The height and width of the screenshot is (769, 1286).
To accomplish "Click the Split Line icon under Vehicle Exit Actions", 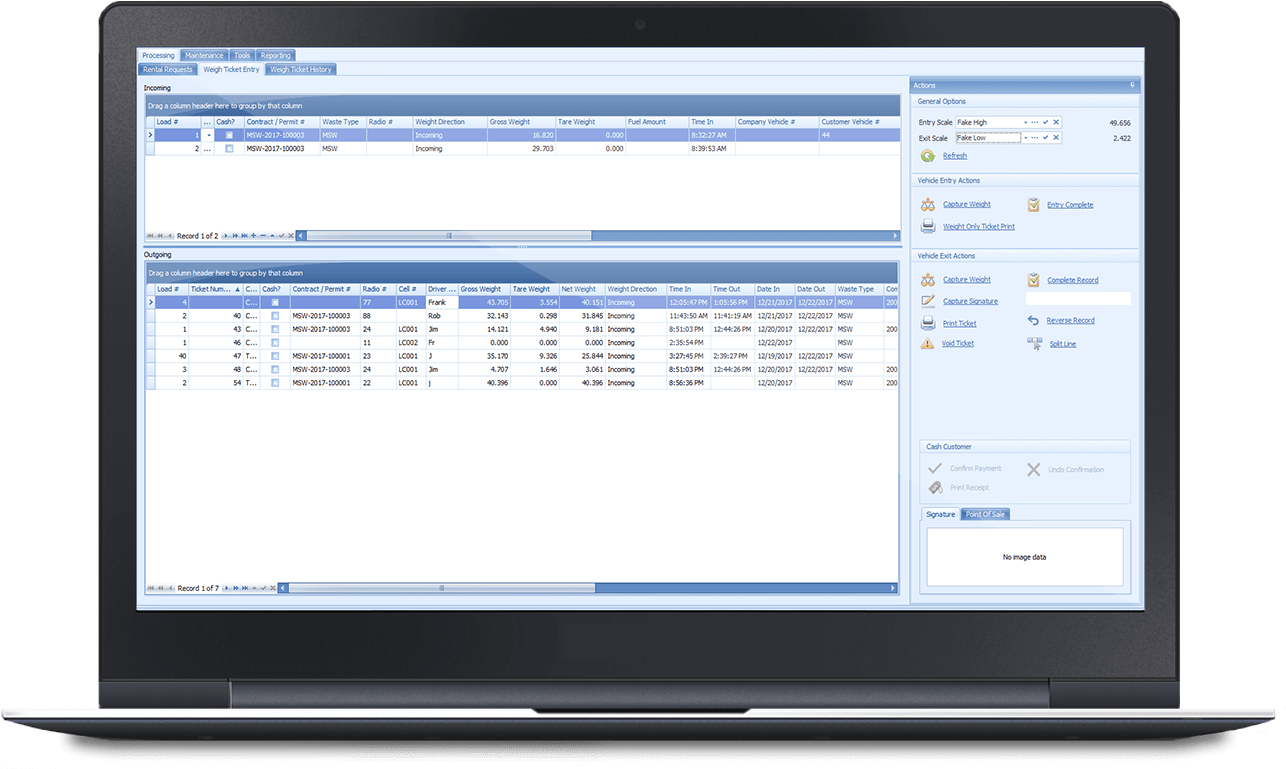I will pyautogui.click(x=1035, y=343).
